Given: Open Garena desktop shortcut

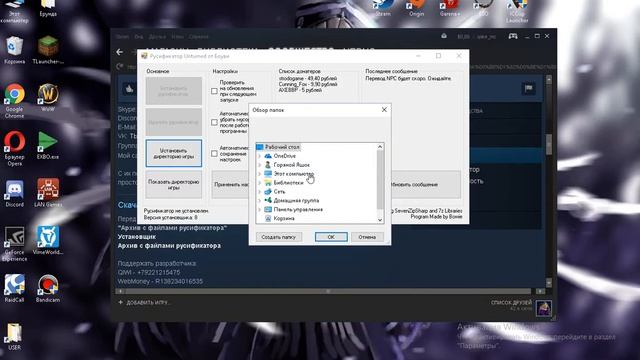Looking at the screenshot, I should [450, 8].
